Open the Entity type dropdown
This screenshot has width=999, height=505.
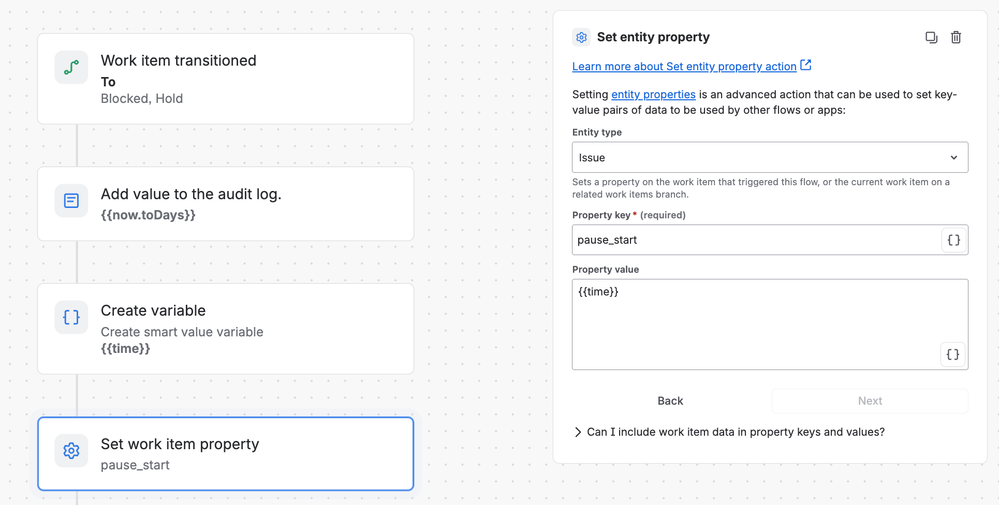pyautogui.click(x=770, y=157)
